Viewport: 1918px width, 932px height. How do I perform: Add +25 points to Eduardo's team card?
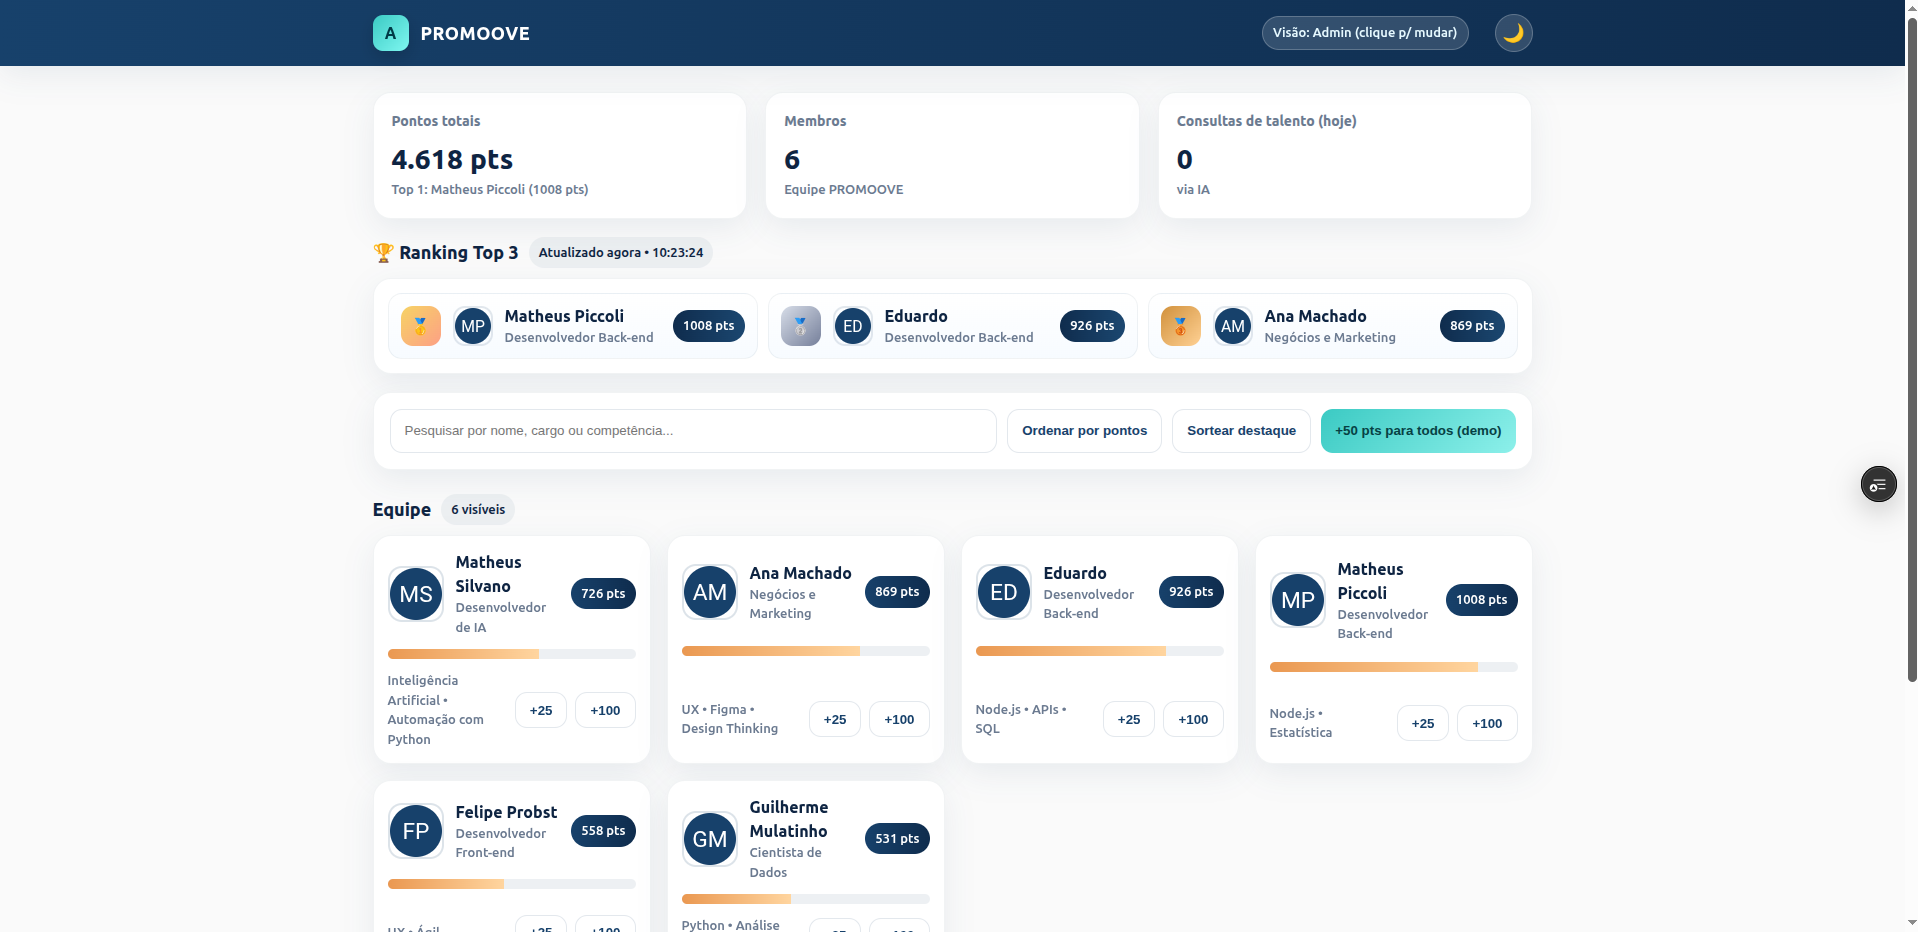point(1128,719)
